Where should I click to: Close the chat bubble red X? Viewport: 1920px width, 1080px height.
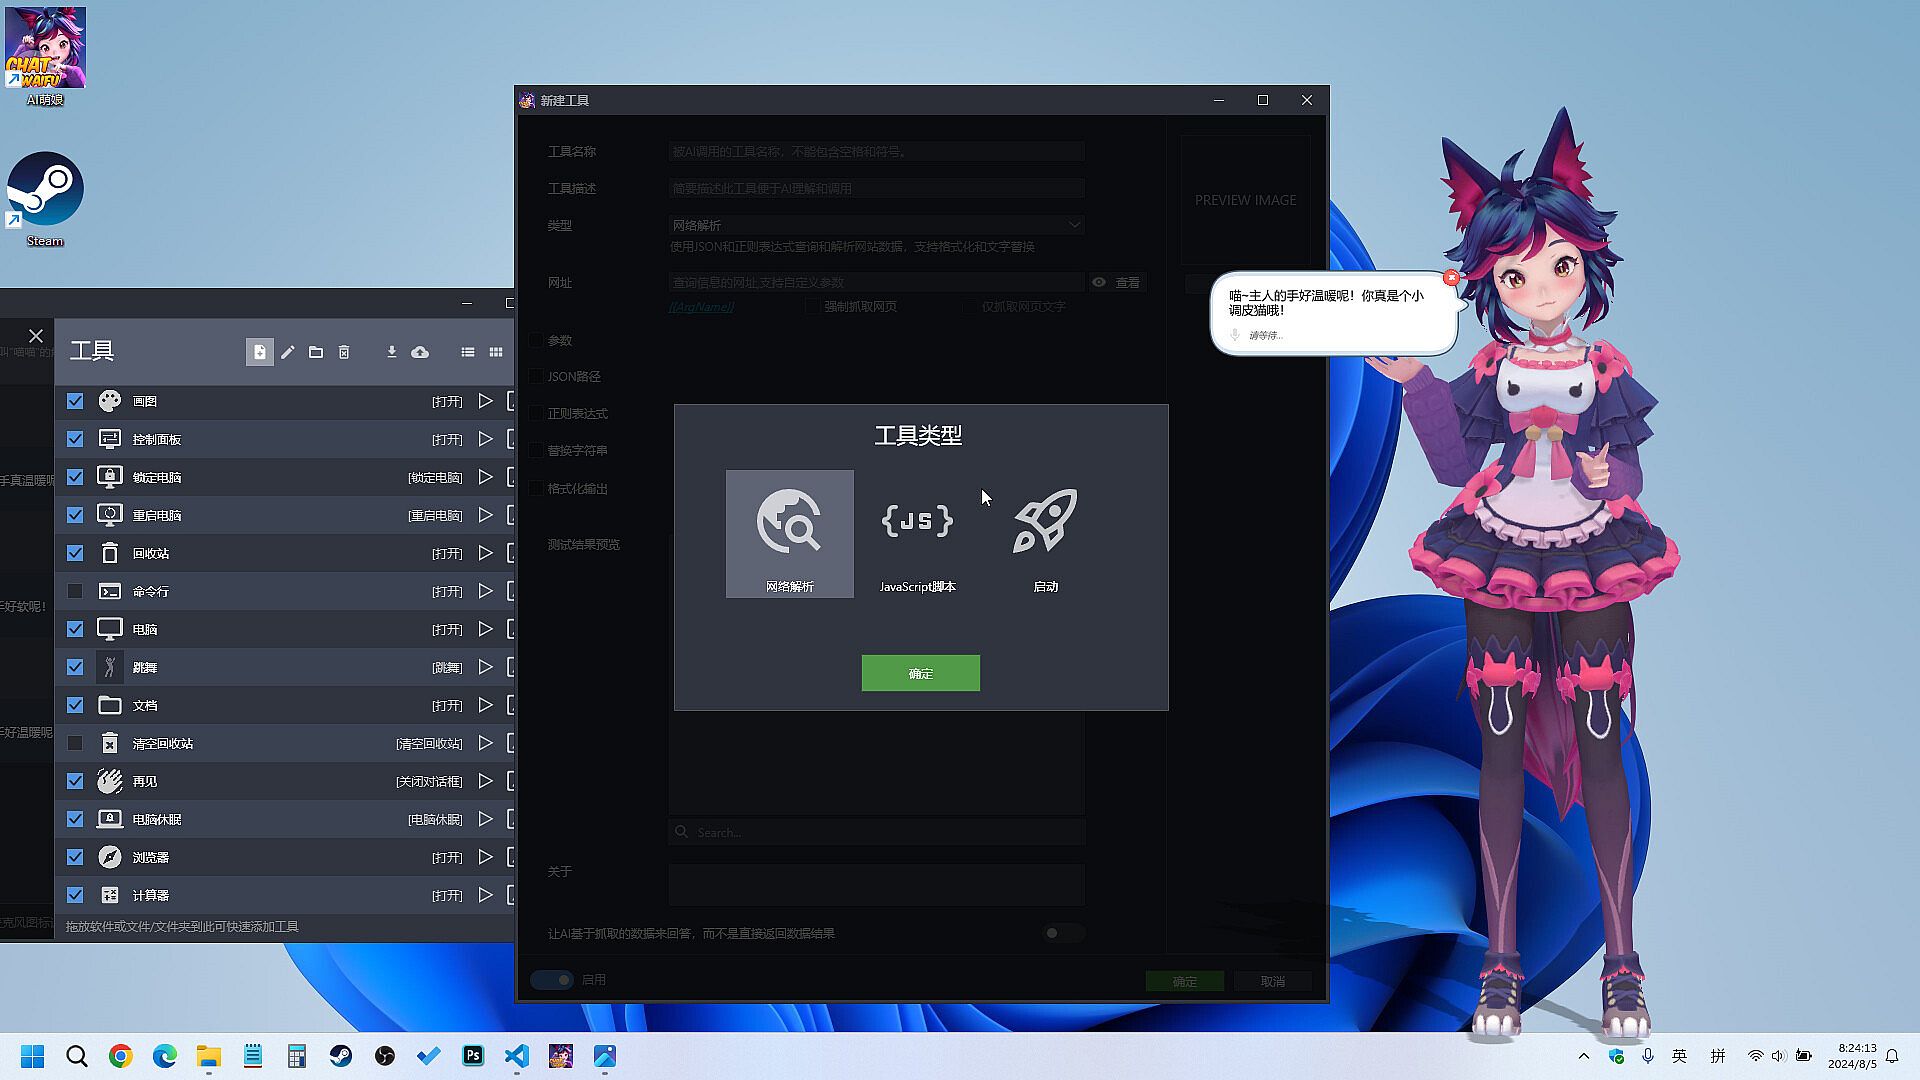tap(1451, 277)
